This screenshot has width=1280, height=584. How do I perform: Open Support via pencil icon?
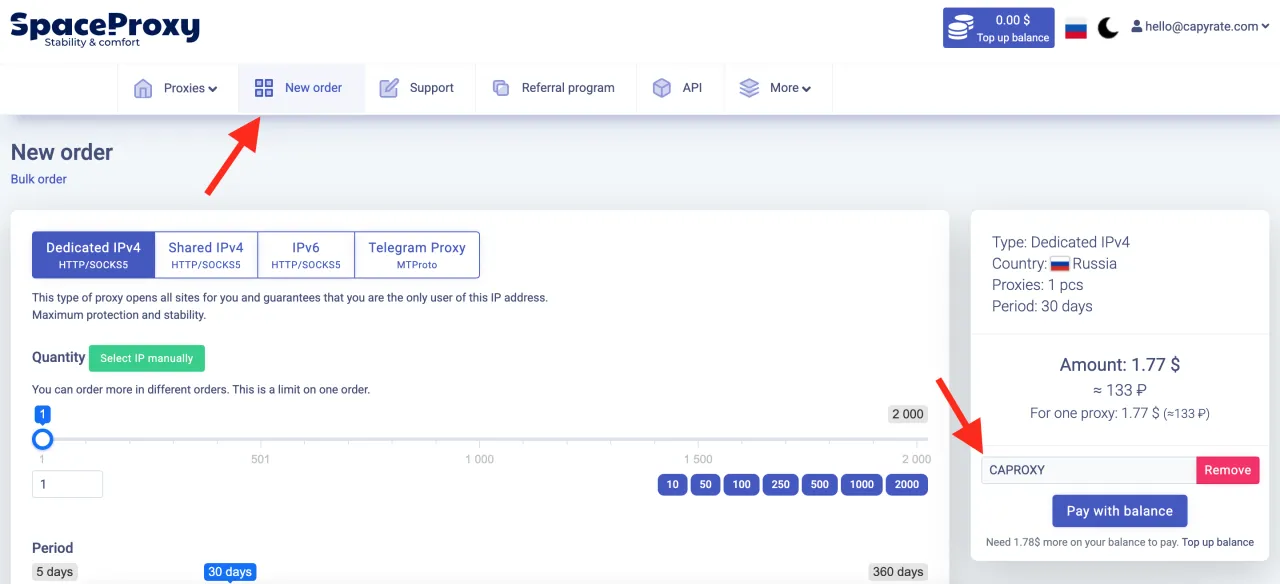click(389, 88)
